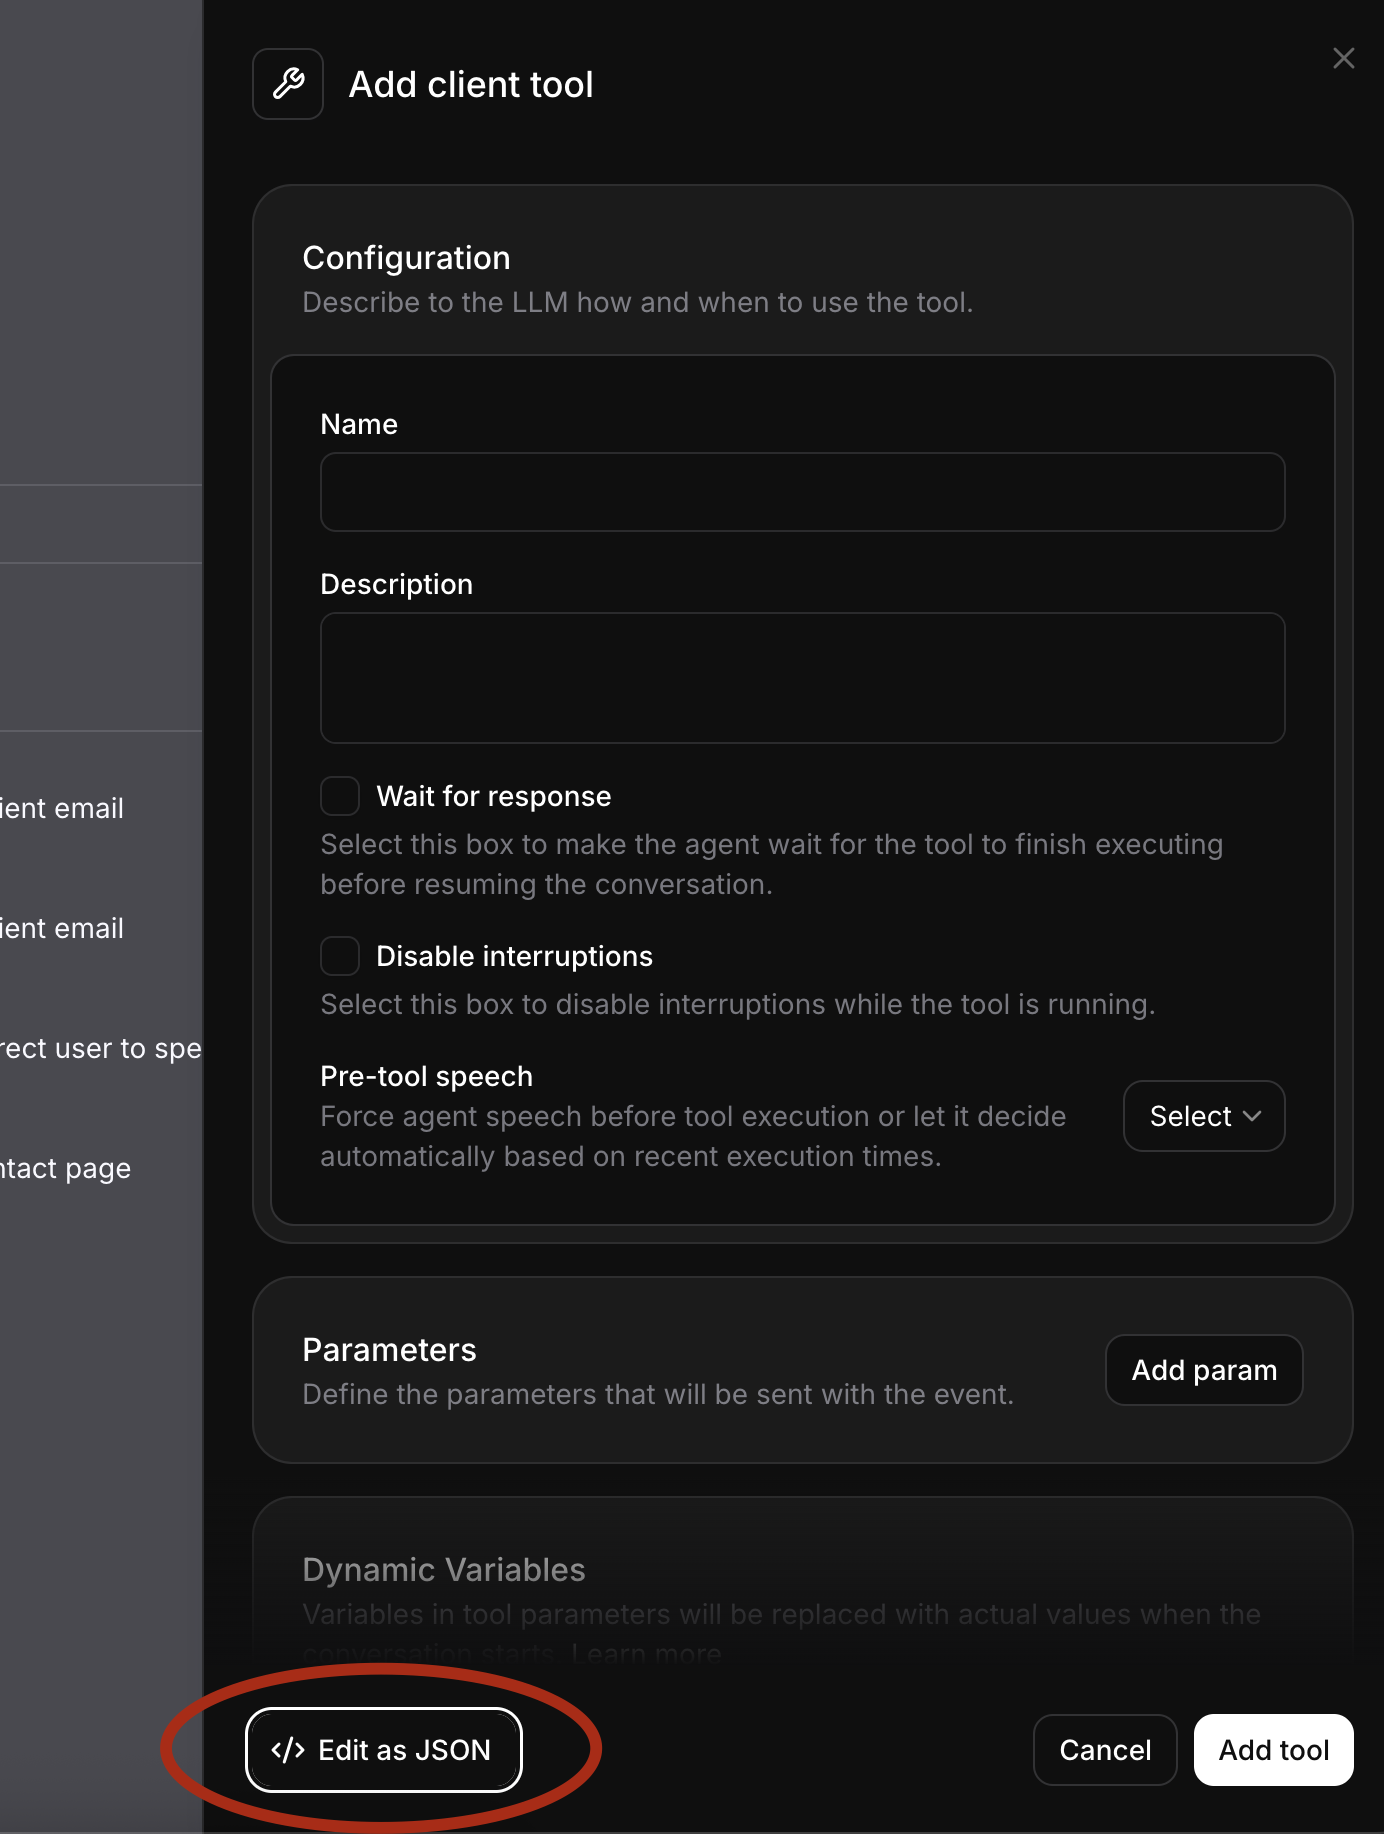Click the code brackets icon on Edit as JSON
The width and height of the screenshot is (1384, 1834).
click(x=288, y=1750)
